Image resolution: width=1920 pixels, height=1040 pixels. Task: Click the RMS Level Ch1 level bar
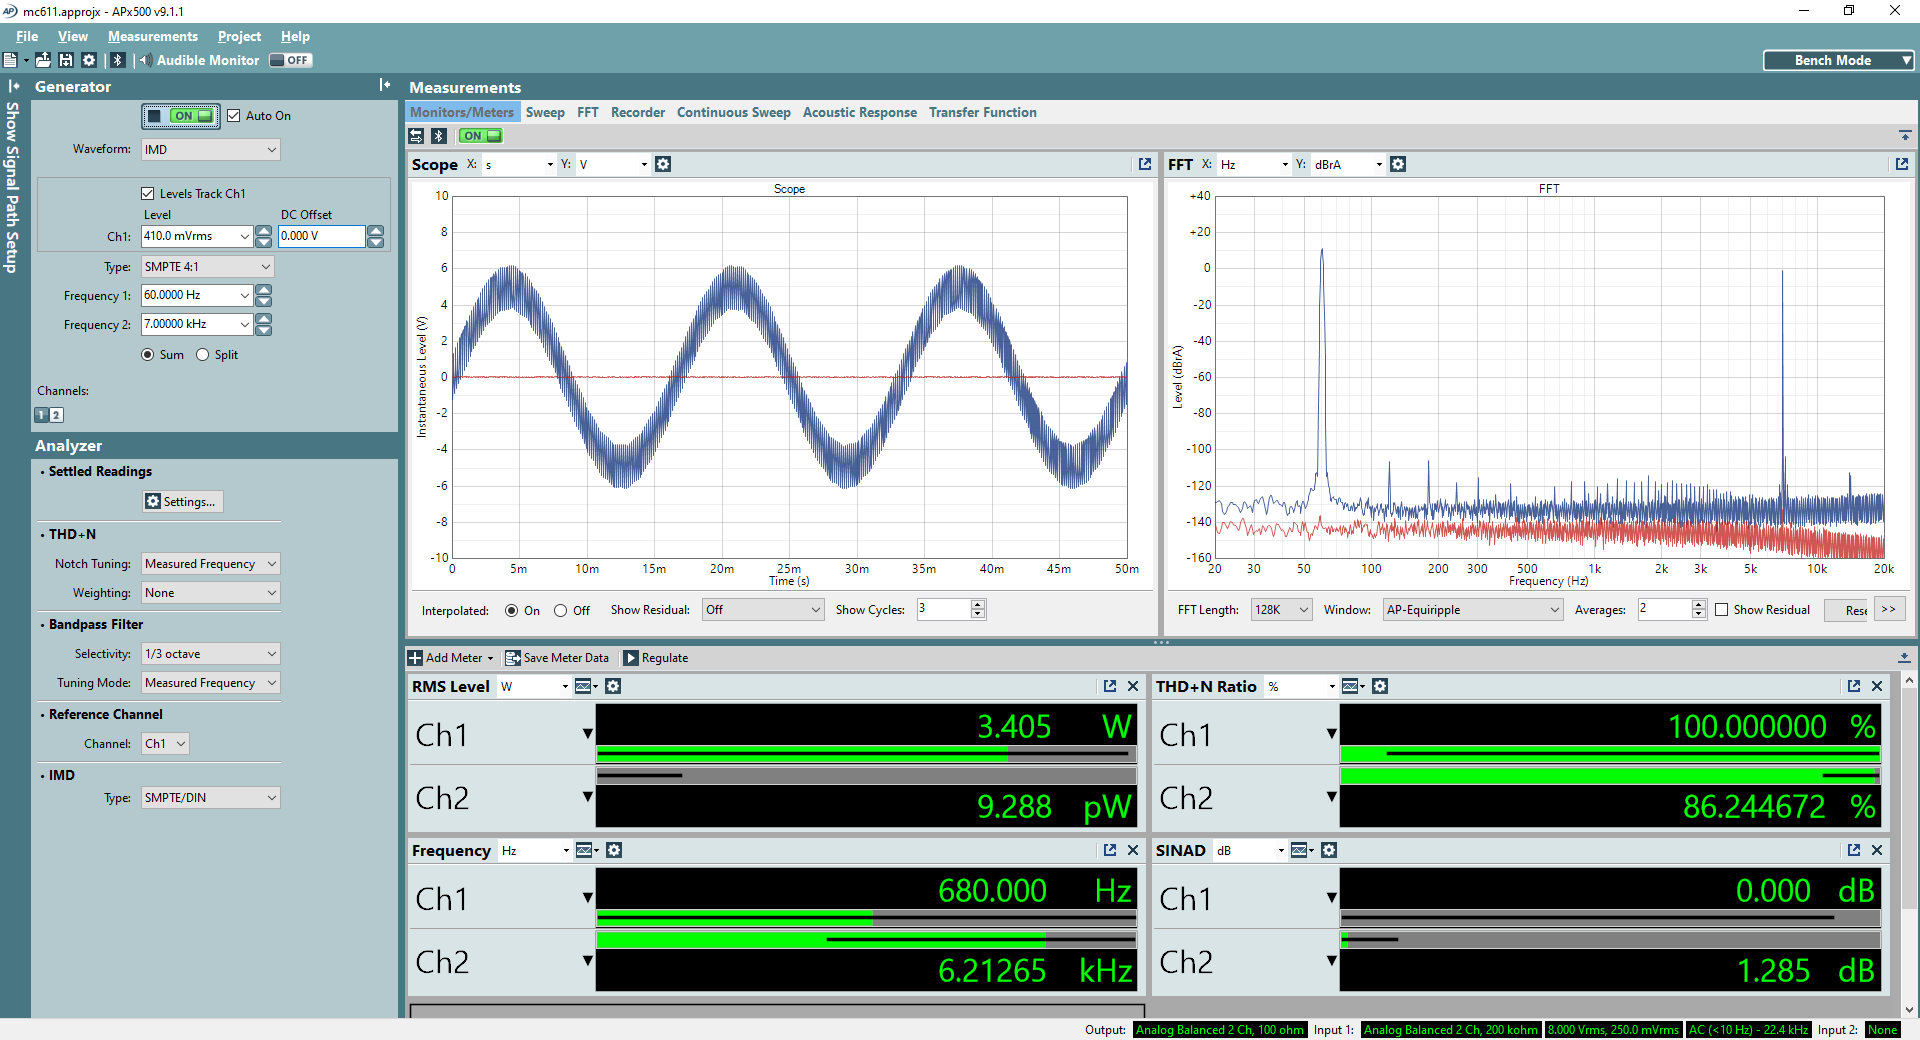866,755
